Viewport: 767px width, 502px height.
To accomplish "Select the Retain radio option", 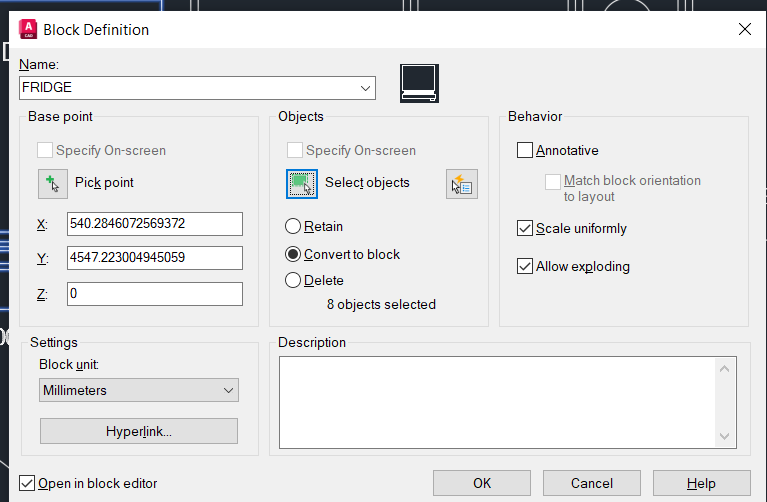I will (x=293, y=226).
